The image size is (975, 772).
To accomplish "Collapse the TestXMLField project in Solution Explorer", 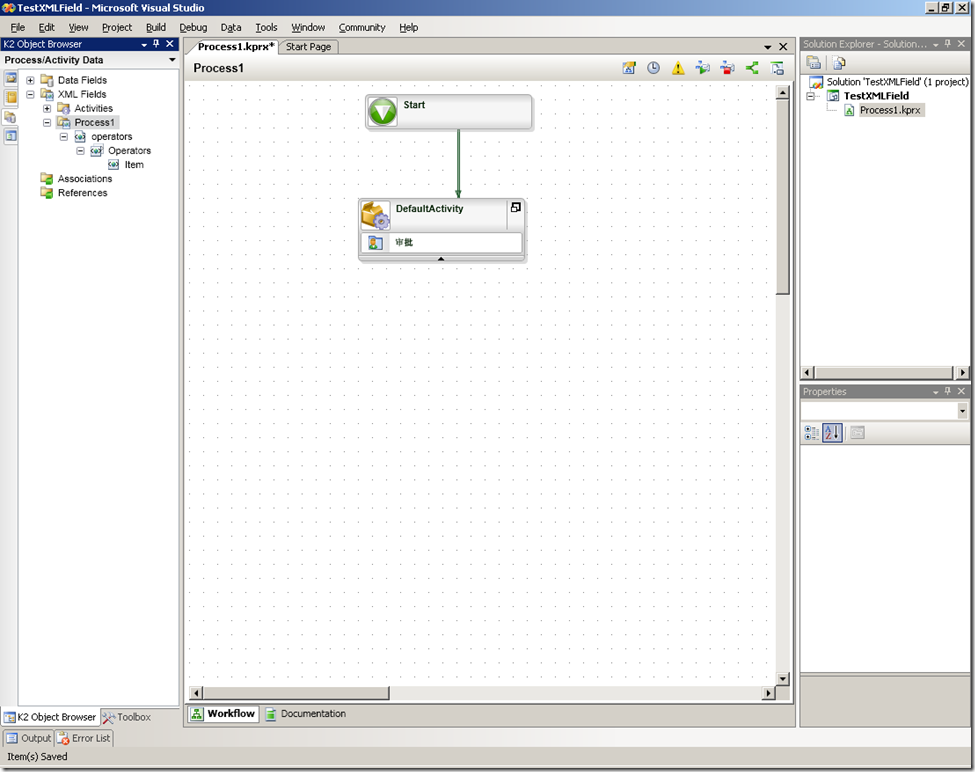I will (x=810, y=96).
